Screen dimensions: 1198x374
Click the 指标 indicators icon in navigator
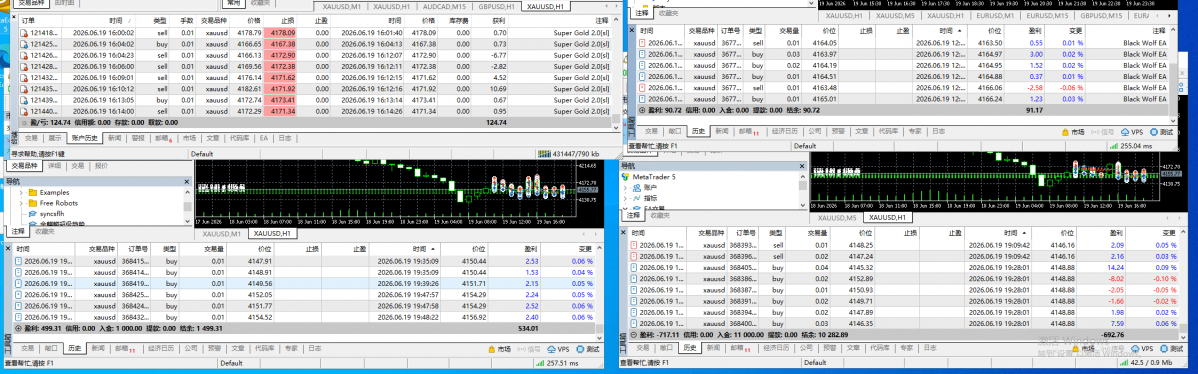(636, 198)
